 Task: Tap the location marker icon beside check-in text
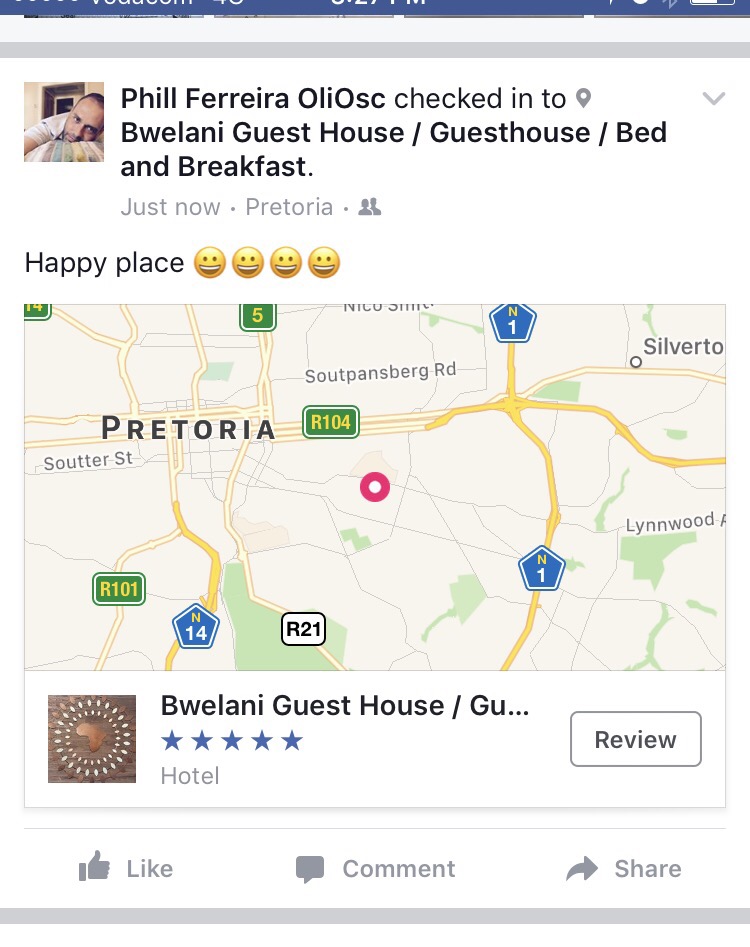click(584, 99)
